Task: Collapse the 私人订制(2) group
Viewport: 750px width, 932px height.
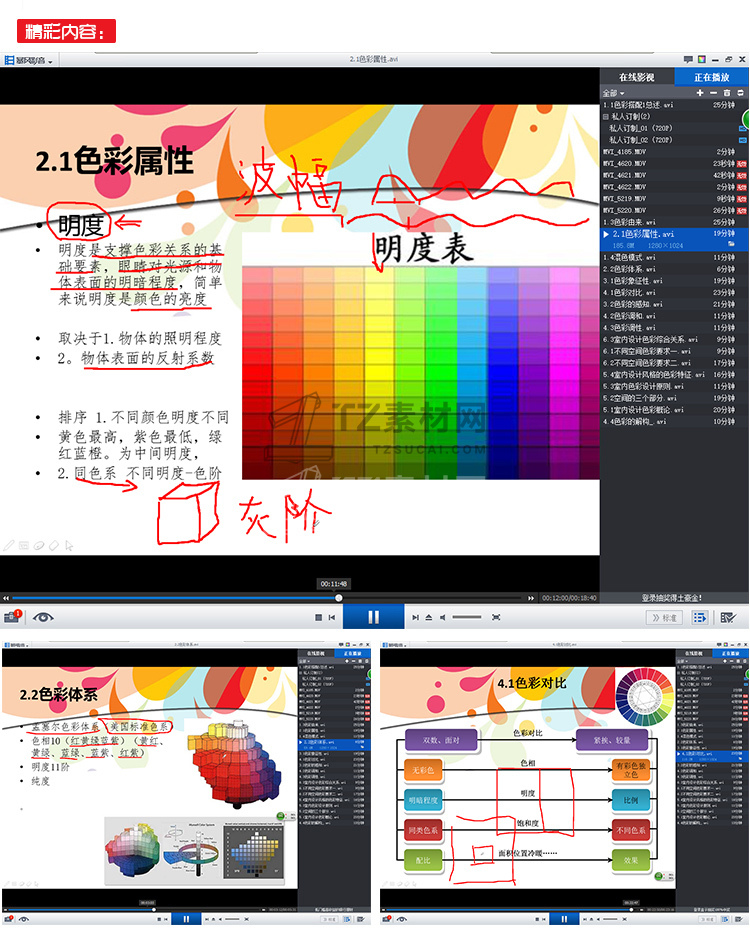Action: click(606, 116)
